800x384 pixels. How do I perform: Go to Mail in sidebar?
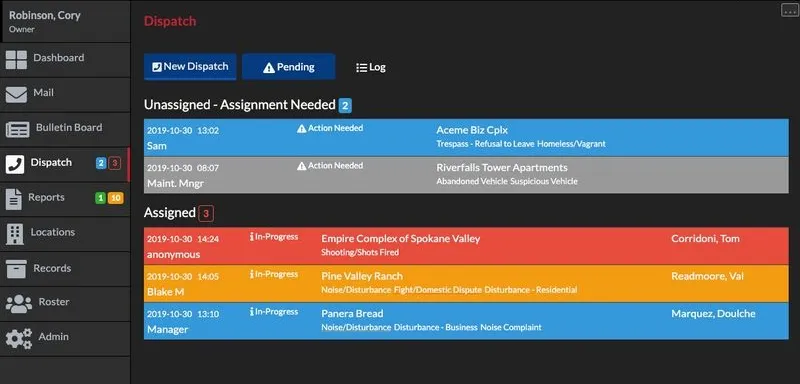click(x=65, y=94)
